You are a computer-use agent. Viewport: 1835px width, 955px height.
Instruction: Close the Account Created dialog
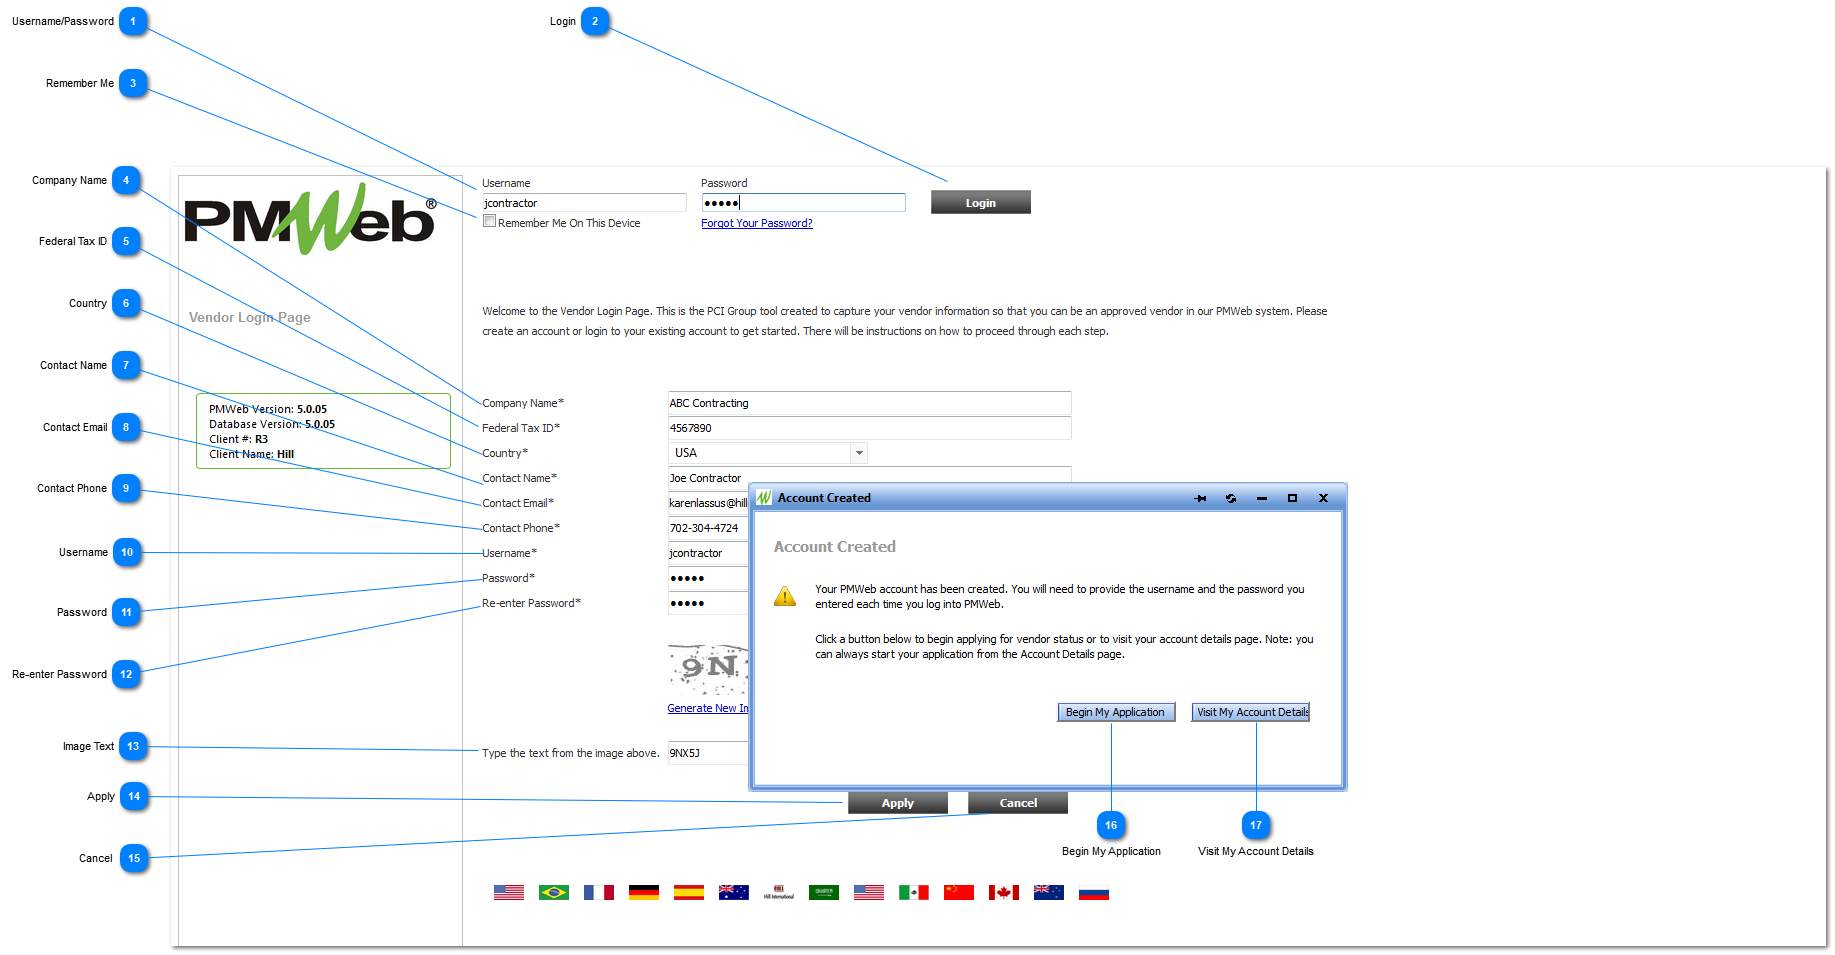pos(1323,498)
